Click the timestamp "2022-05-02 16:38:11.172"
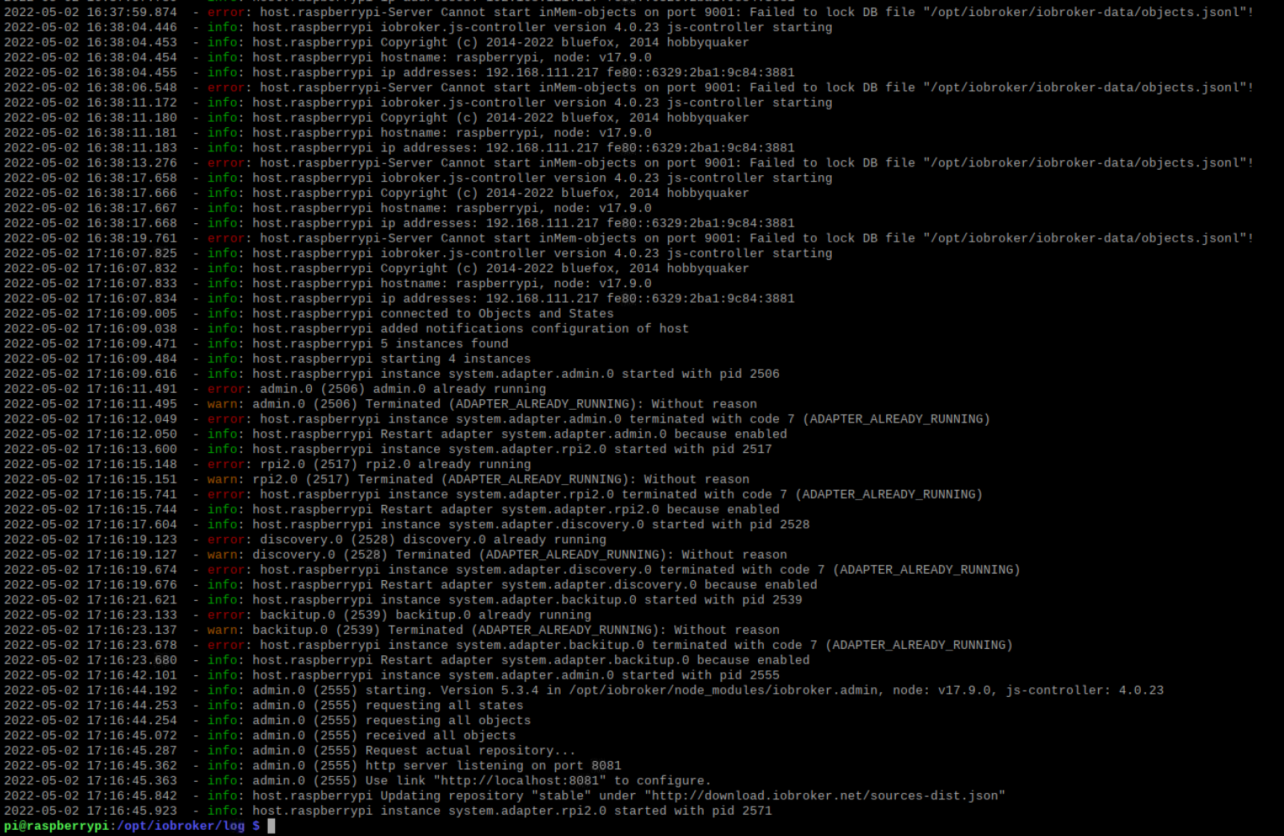 pyautogui.click(x=90, y=103)
